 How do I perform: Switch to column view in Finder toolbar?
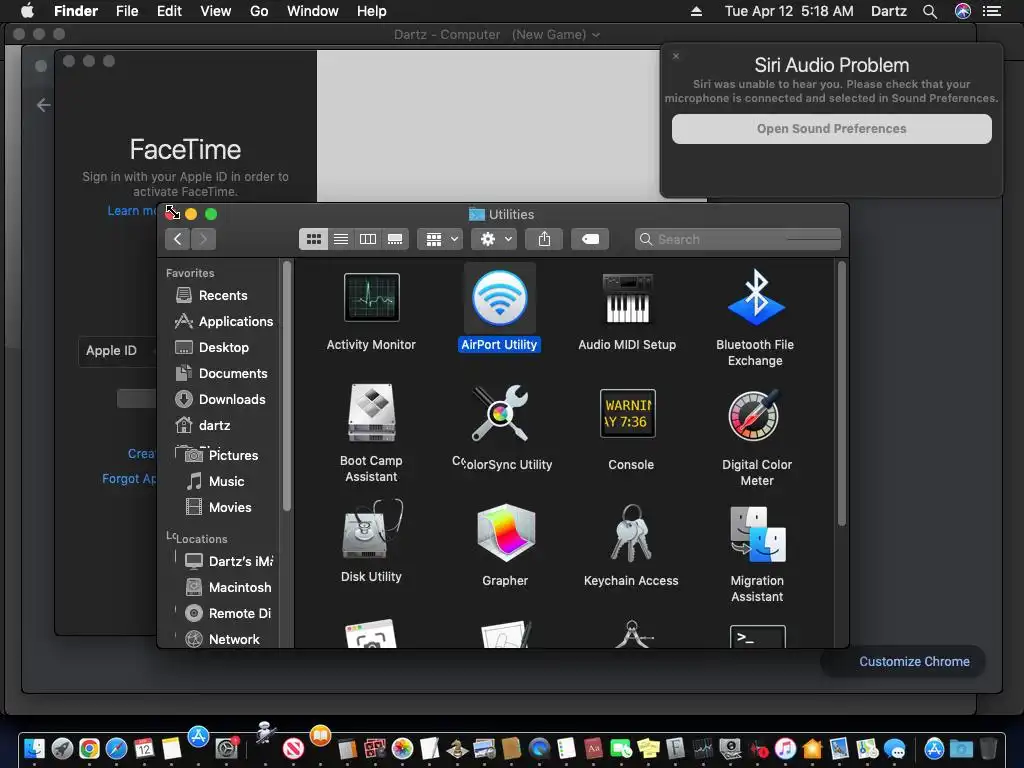368,239
